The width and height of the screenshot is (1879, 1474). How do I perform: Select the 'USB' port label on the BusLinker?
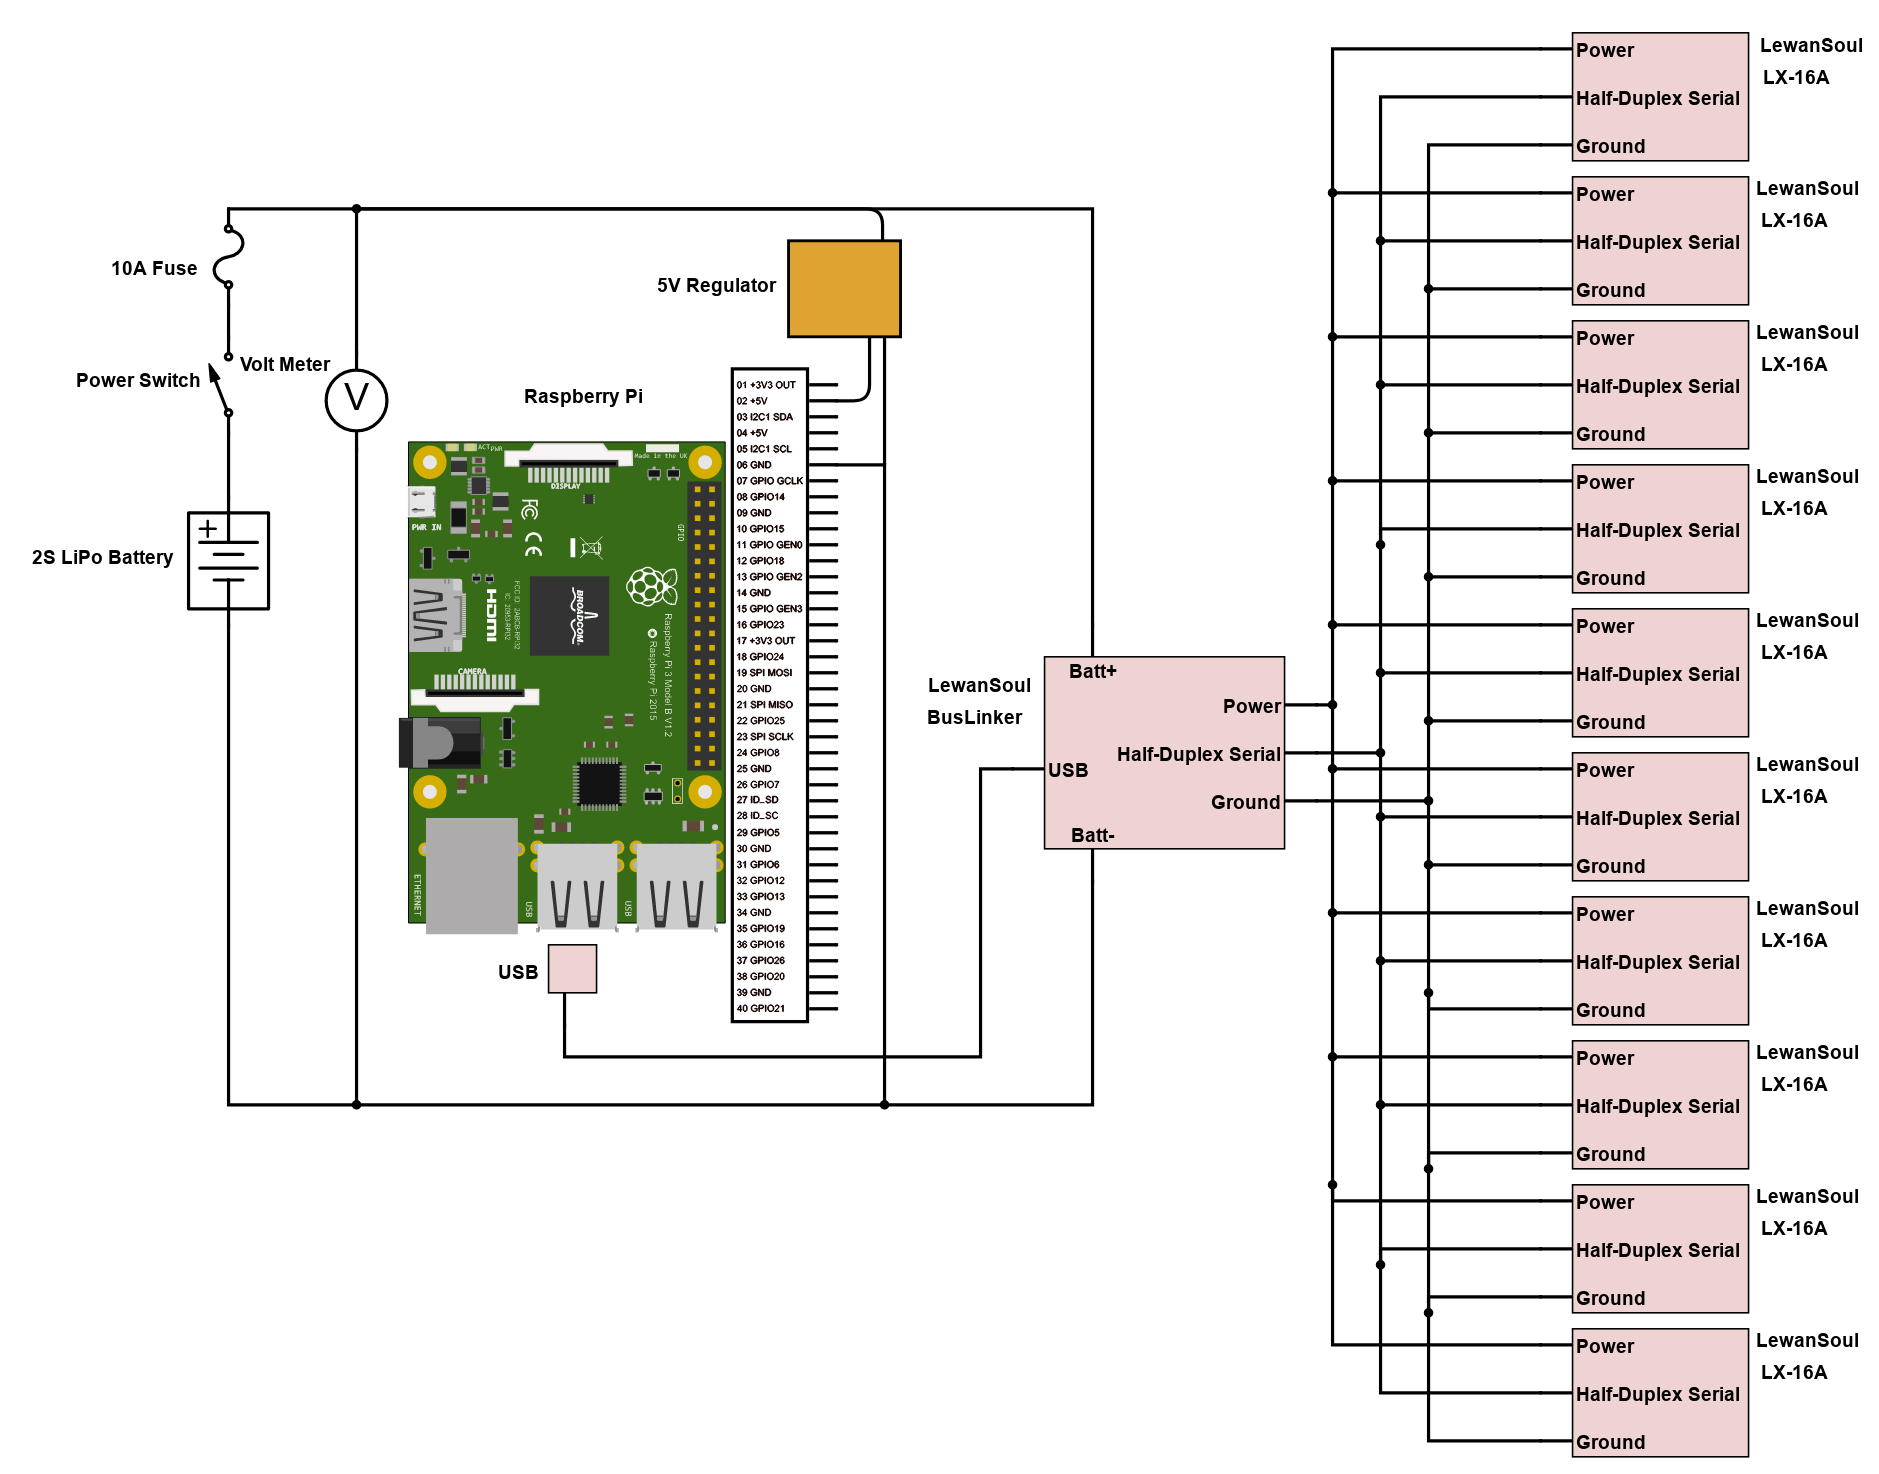click(x=1068, y=770)
